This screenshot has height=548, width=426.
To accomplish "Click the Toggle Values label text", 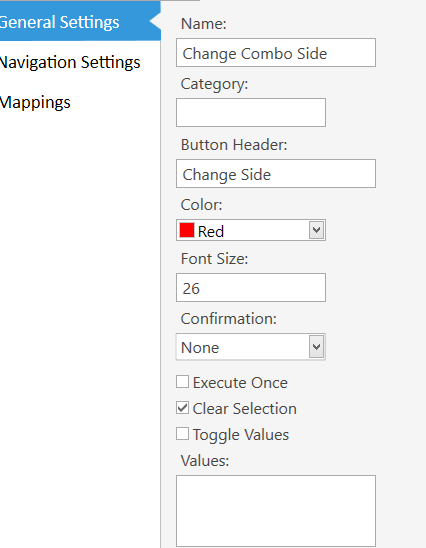I will click(241, 435).
